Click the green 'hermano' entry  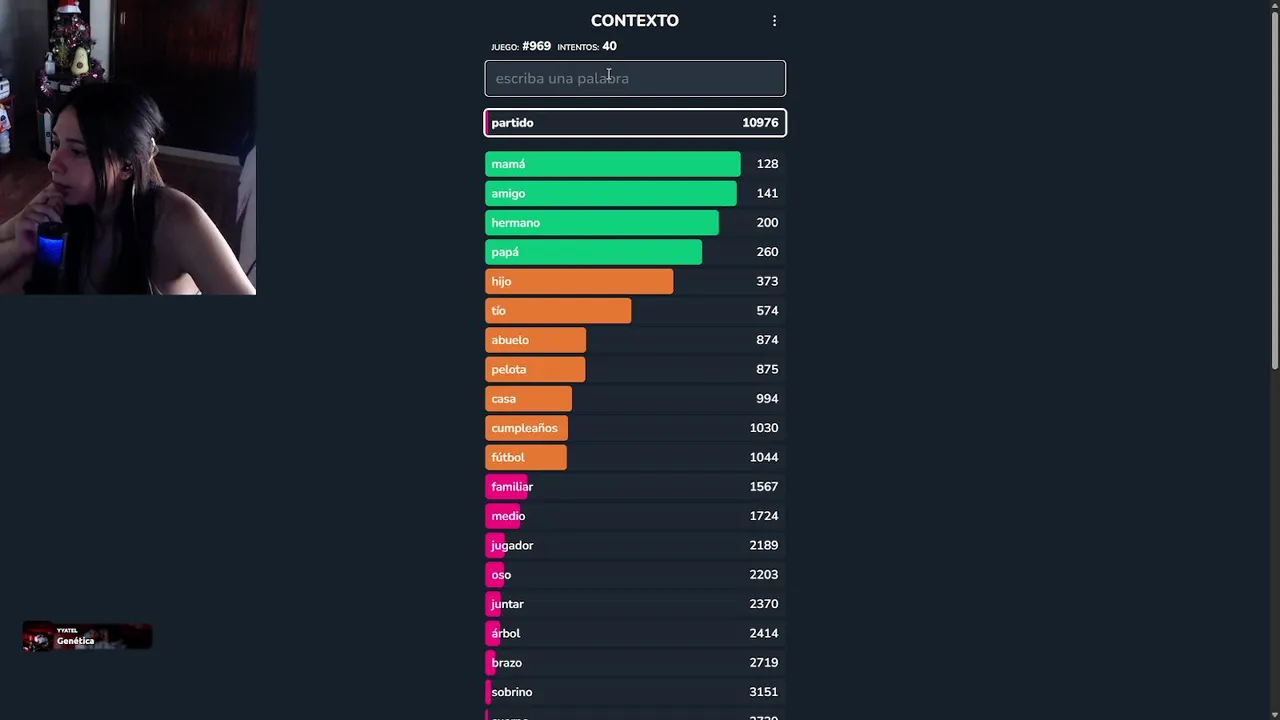[601, 223]
